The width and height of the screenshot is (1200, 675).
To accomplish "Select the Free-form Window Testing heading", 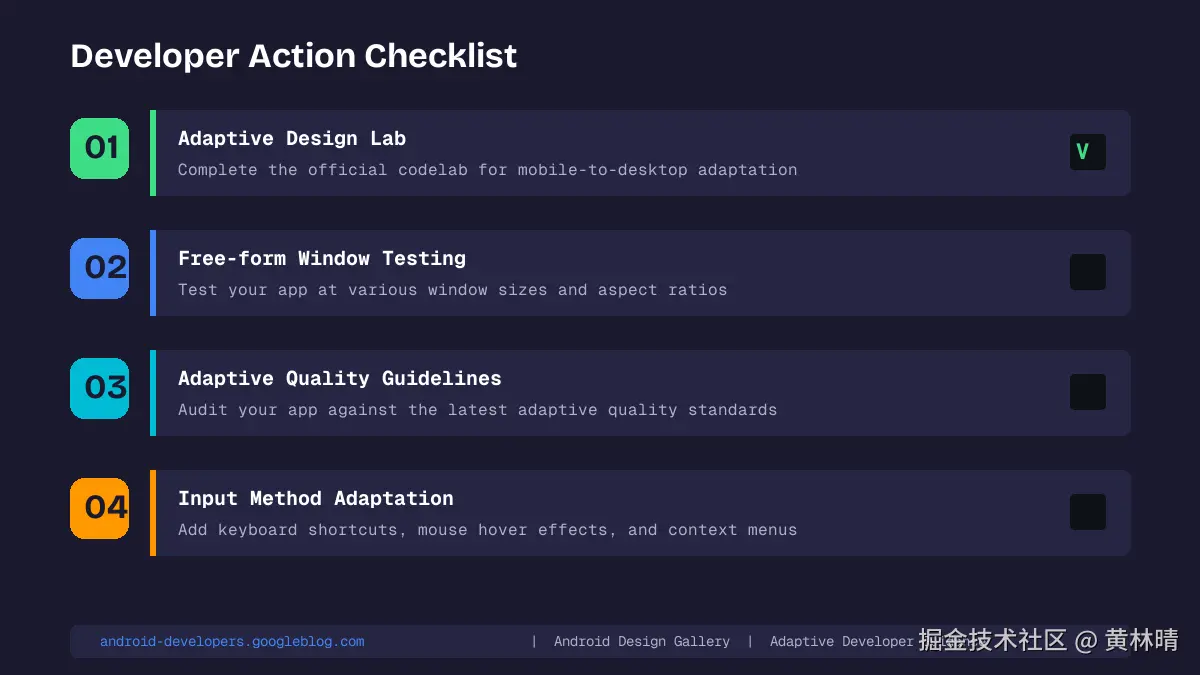I will (x=322, y=259).
